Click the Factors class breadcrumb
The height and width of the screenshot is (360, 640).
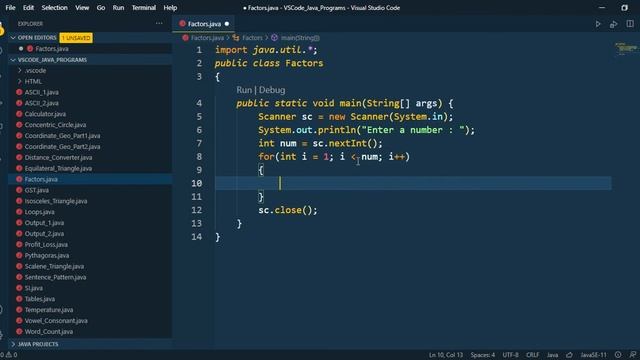click(252, 38)
